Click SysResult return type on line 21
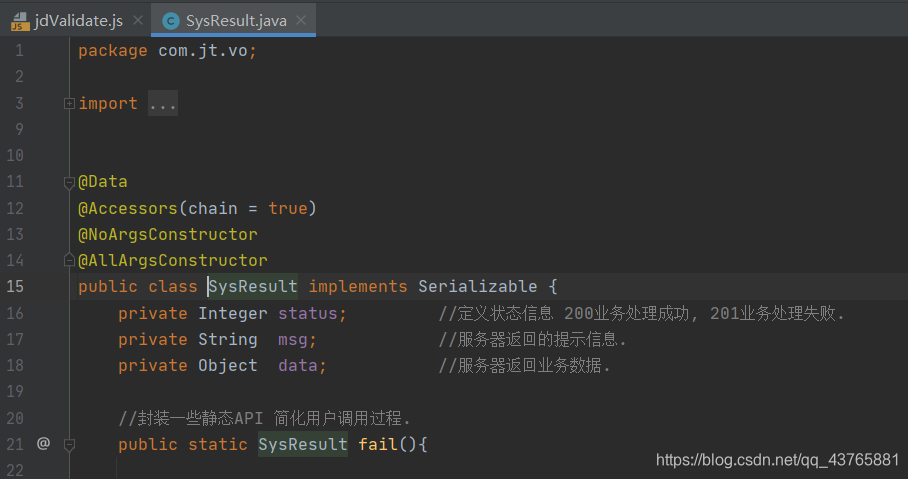The image size is (908, 479). pyautogui.click(x=303, y=444)
